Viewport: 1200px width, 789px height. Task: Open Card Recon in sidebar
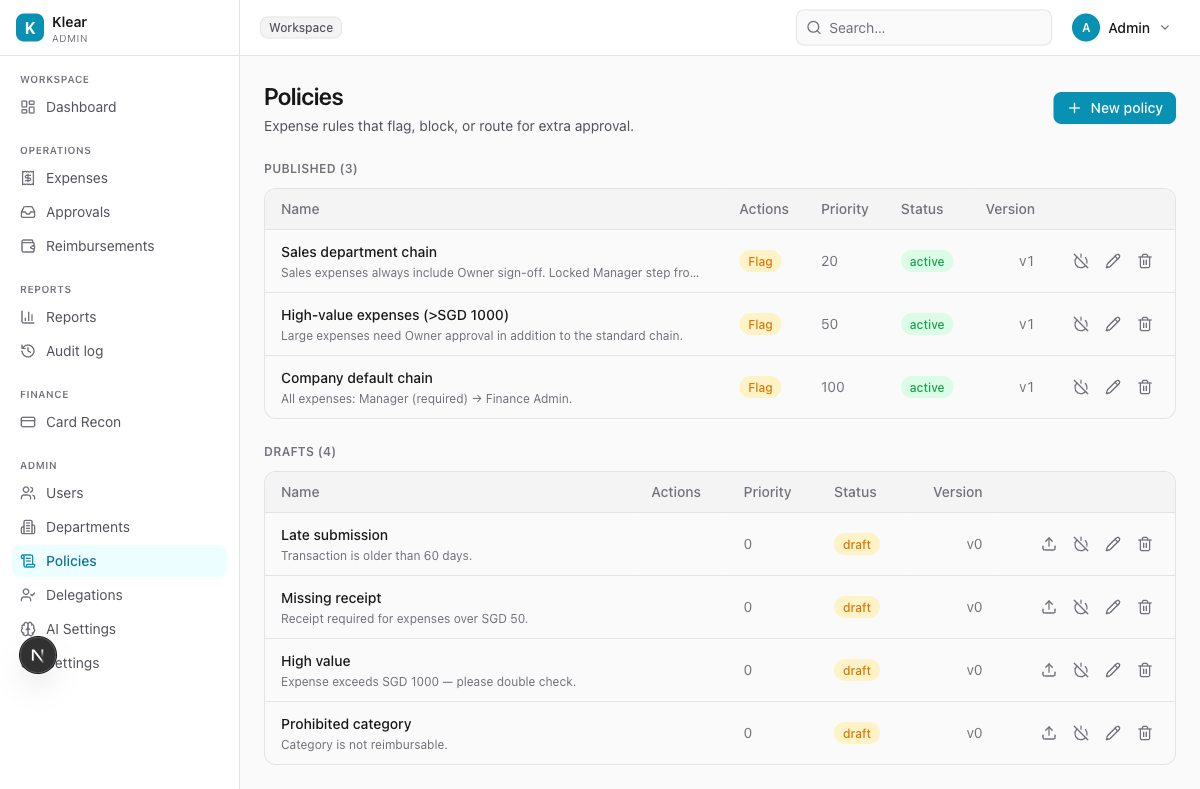120,422
